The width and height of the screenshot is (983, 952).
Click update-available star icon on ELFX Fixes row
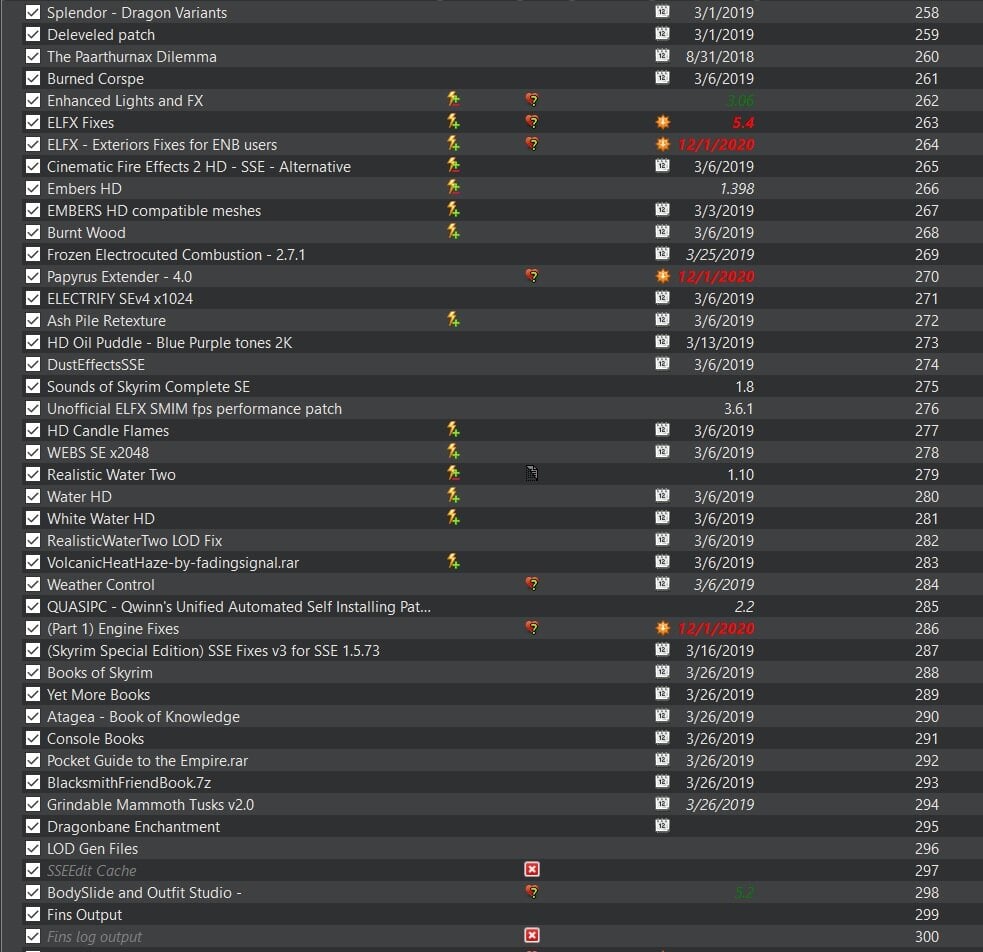pyautogui.click(x=662, y=122)
